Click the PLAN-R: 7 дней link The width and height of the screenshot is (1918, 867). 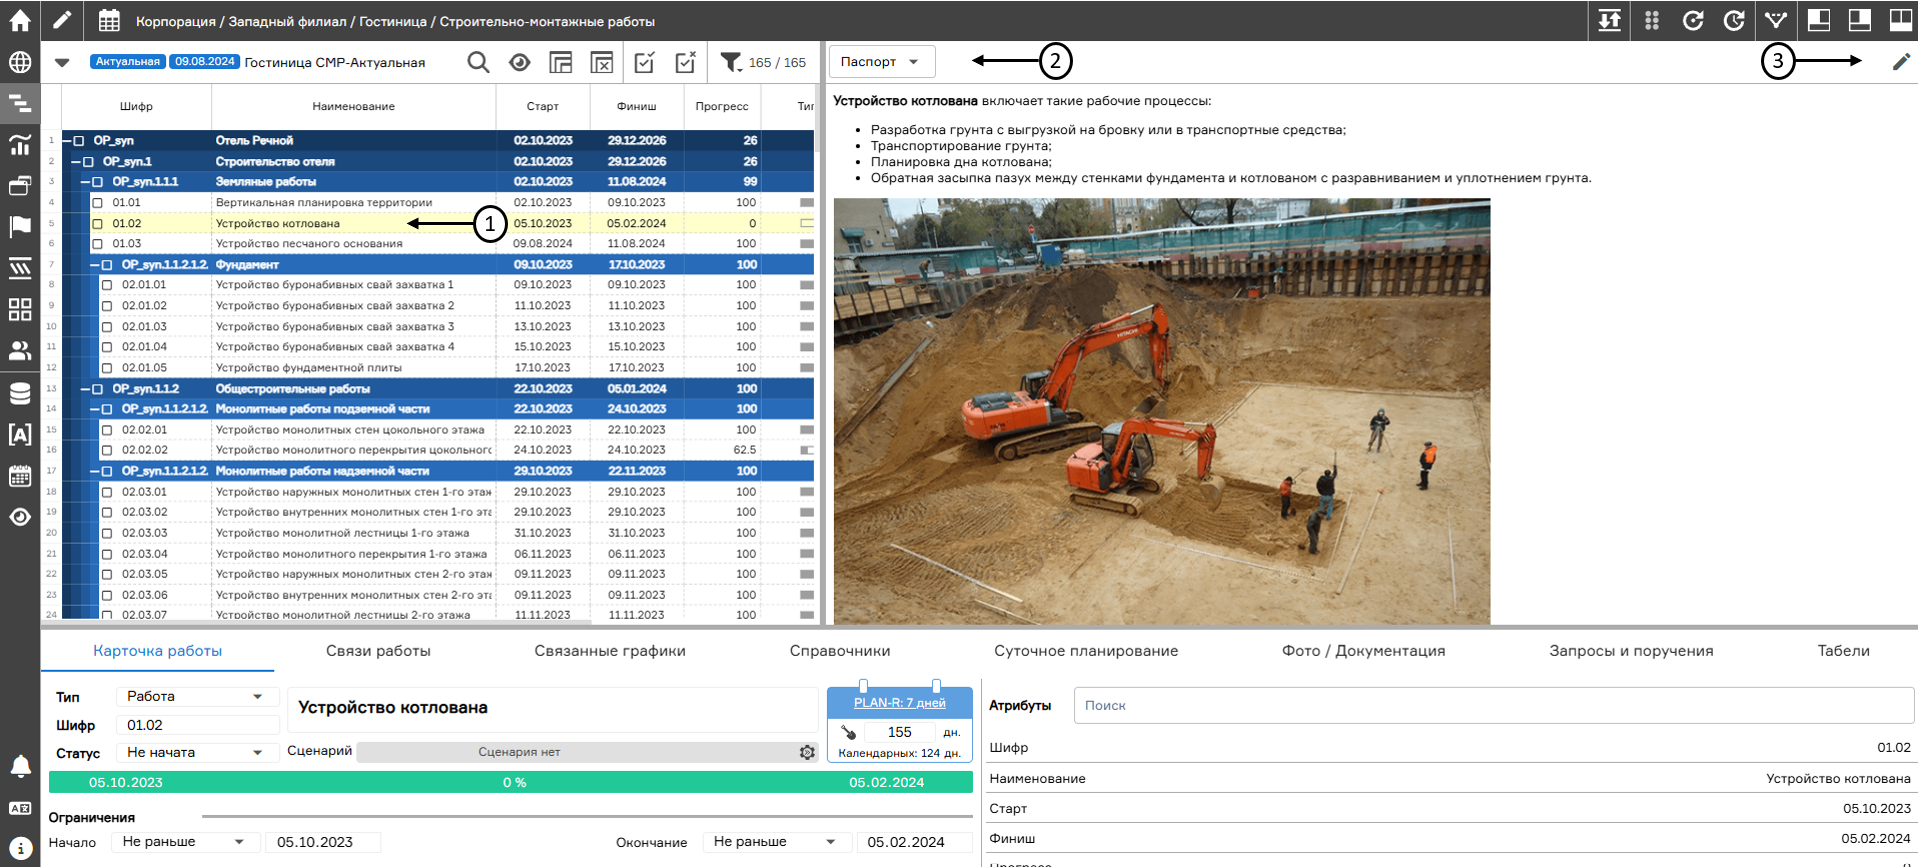[899, 703]
